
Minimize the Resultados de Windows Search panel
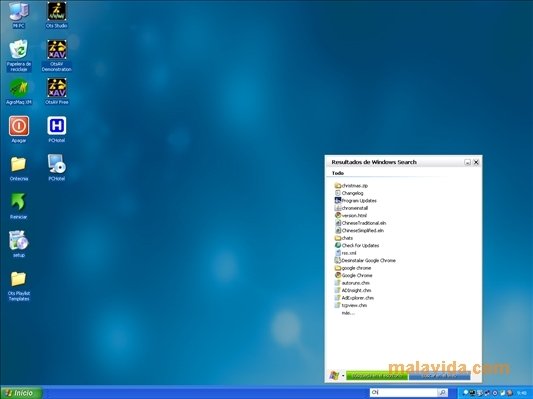[467, 162]
